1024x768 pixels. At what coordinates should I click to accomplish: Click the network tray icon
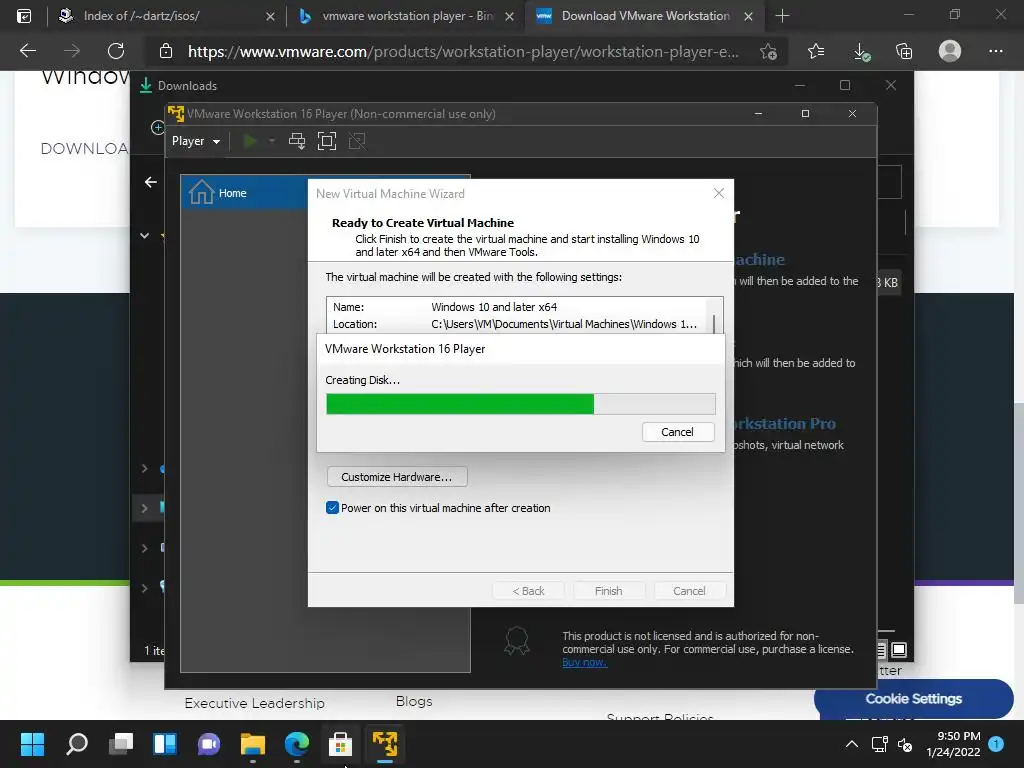879,744
